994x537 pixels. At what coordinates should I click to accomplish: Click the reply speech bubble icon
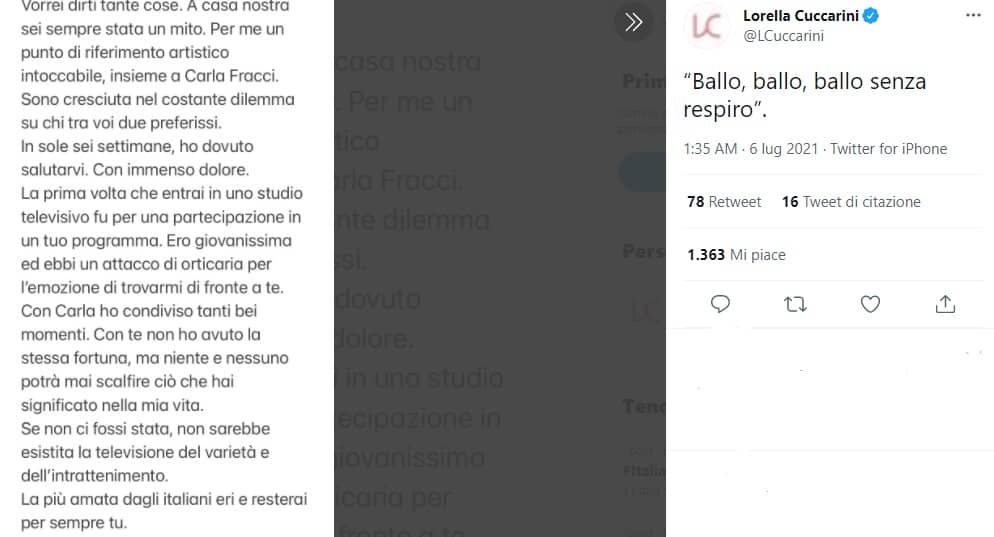(720, 304)
